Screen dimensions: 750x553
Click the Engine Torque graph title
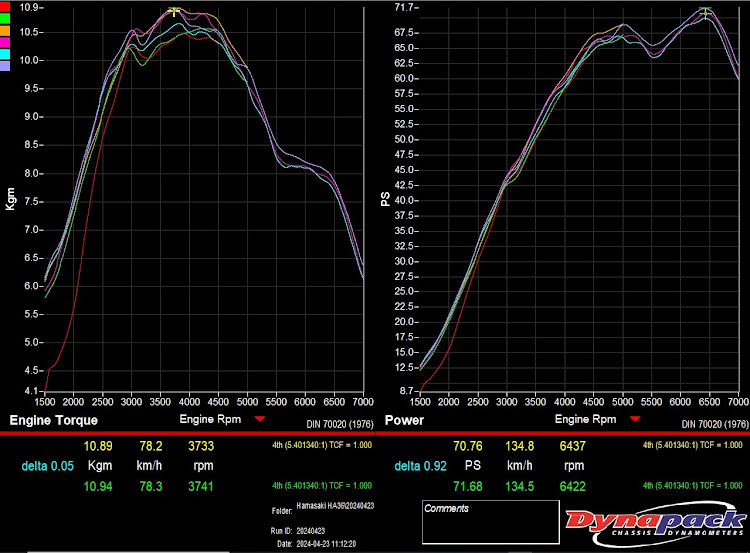(x=54, y=420)
